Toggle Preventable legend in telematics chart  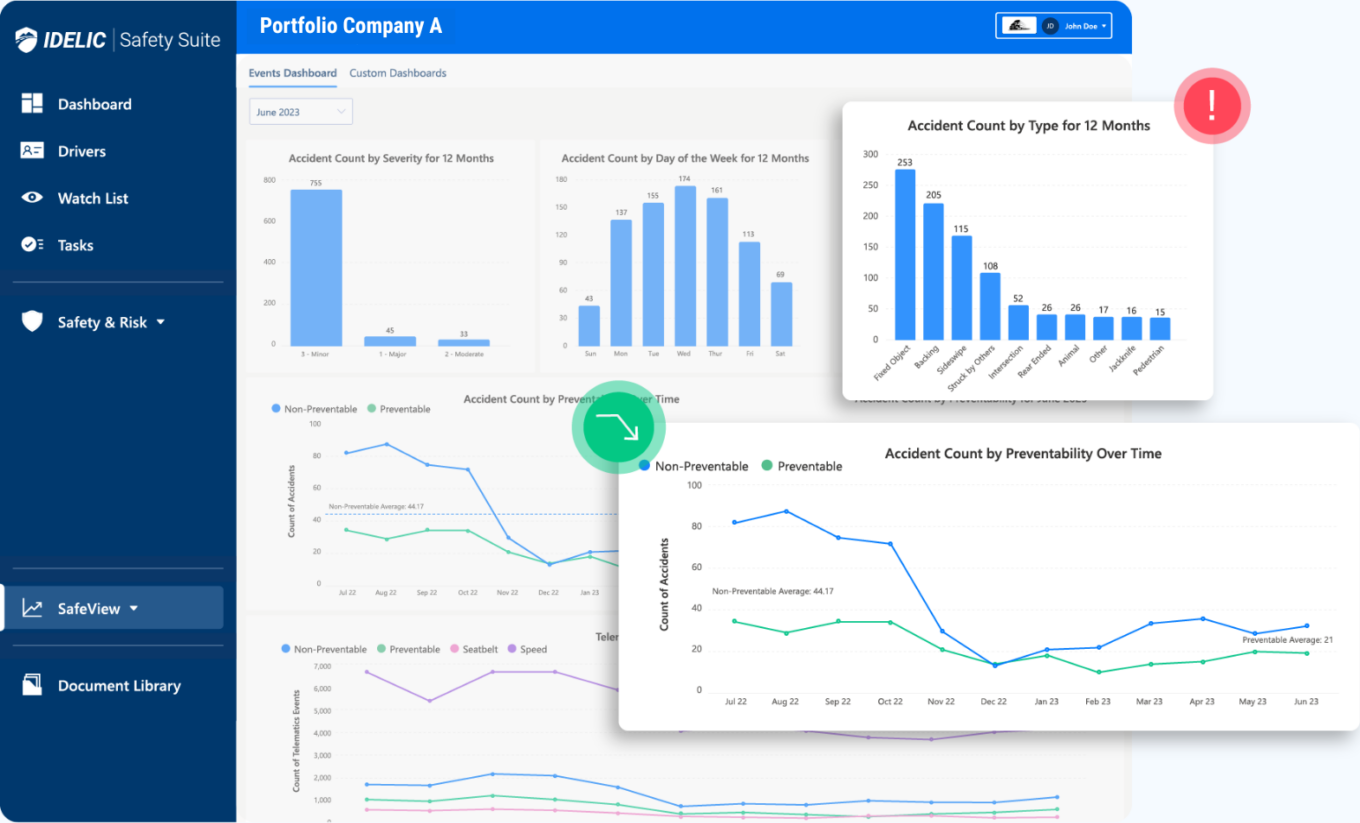click(408, 649)
